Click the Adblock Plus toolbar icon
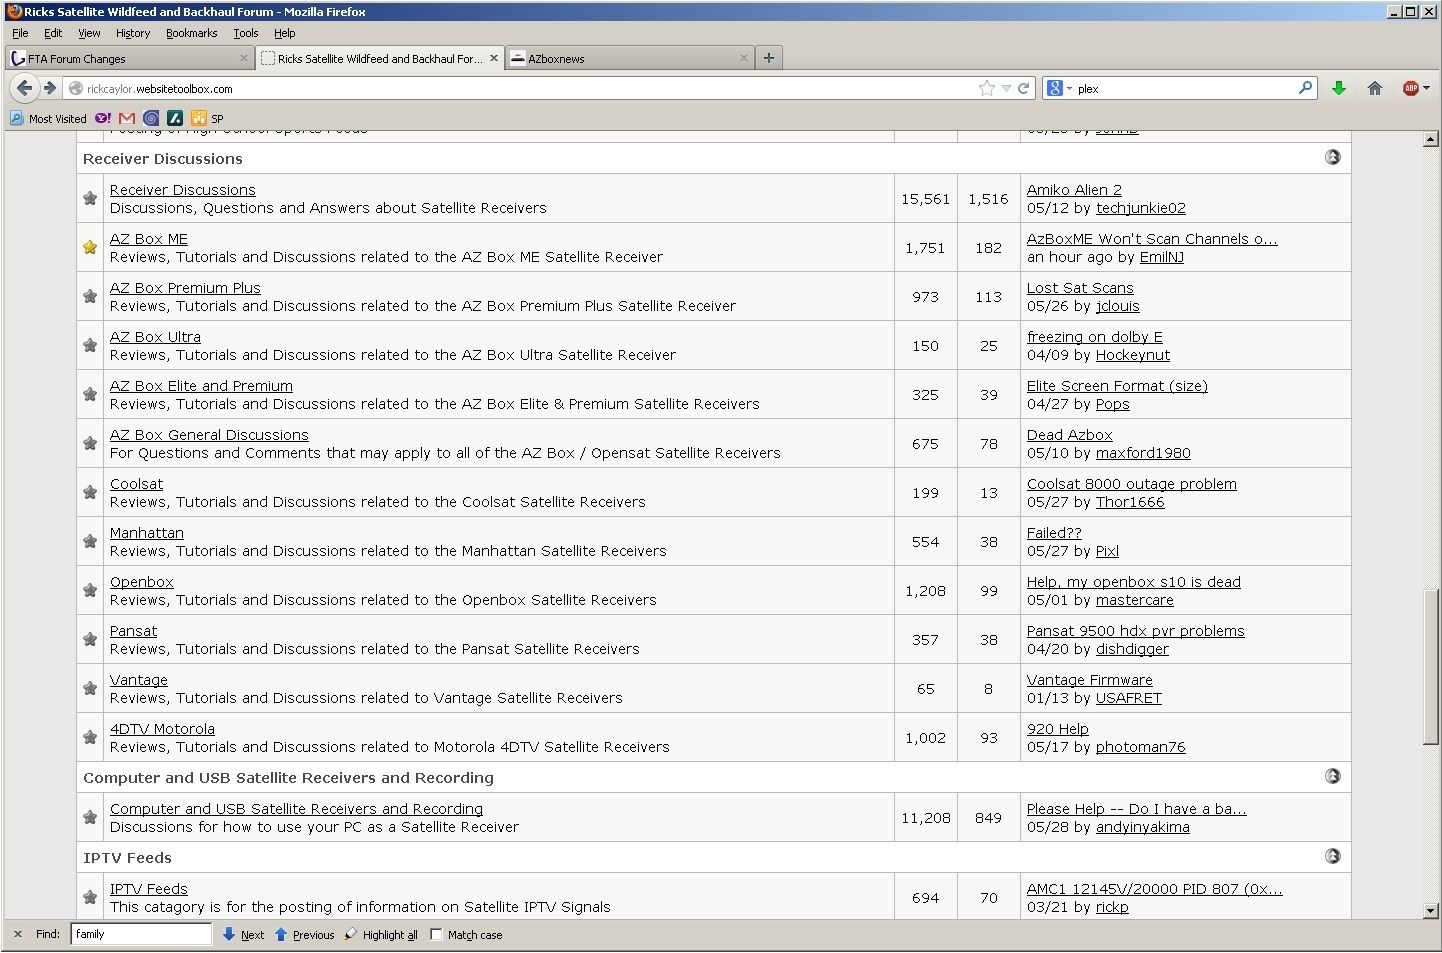 pos(1411,88)
